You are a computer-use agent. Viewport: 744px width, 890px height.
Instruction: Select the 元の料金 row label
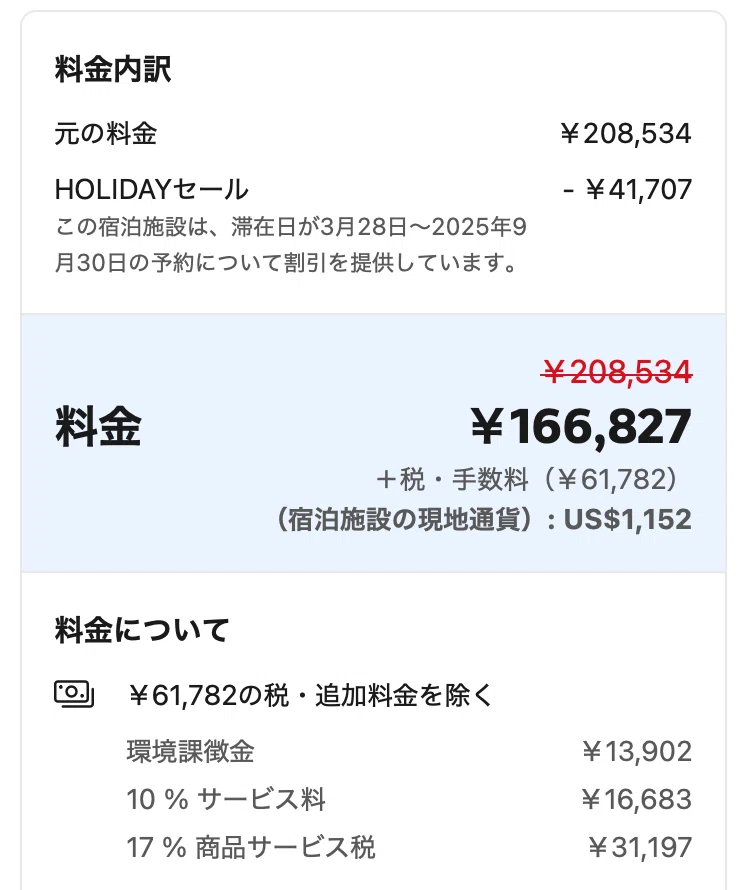click(106, 134)
